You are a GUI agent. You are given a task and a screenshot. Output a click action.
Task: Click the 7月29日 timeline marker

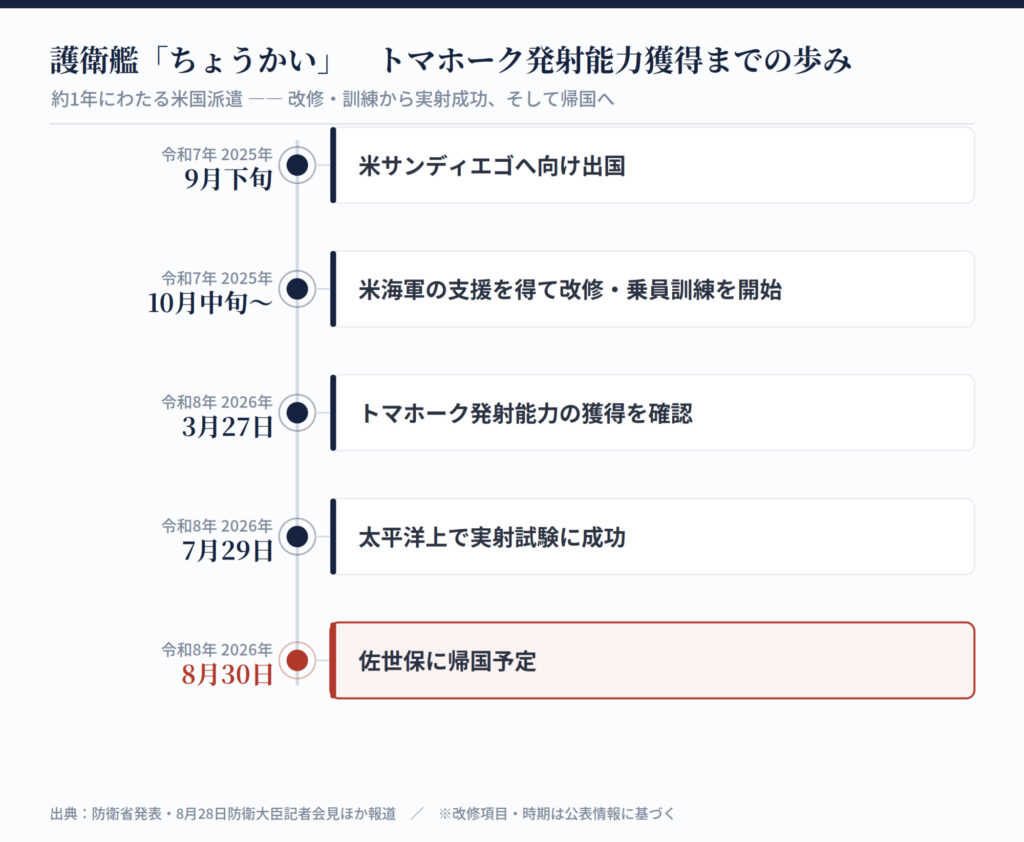pos(297,536)
